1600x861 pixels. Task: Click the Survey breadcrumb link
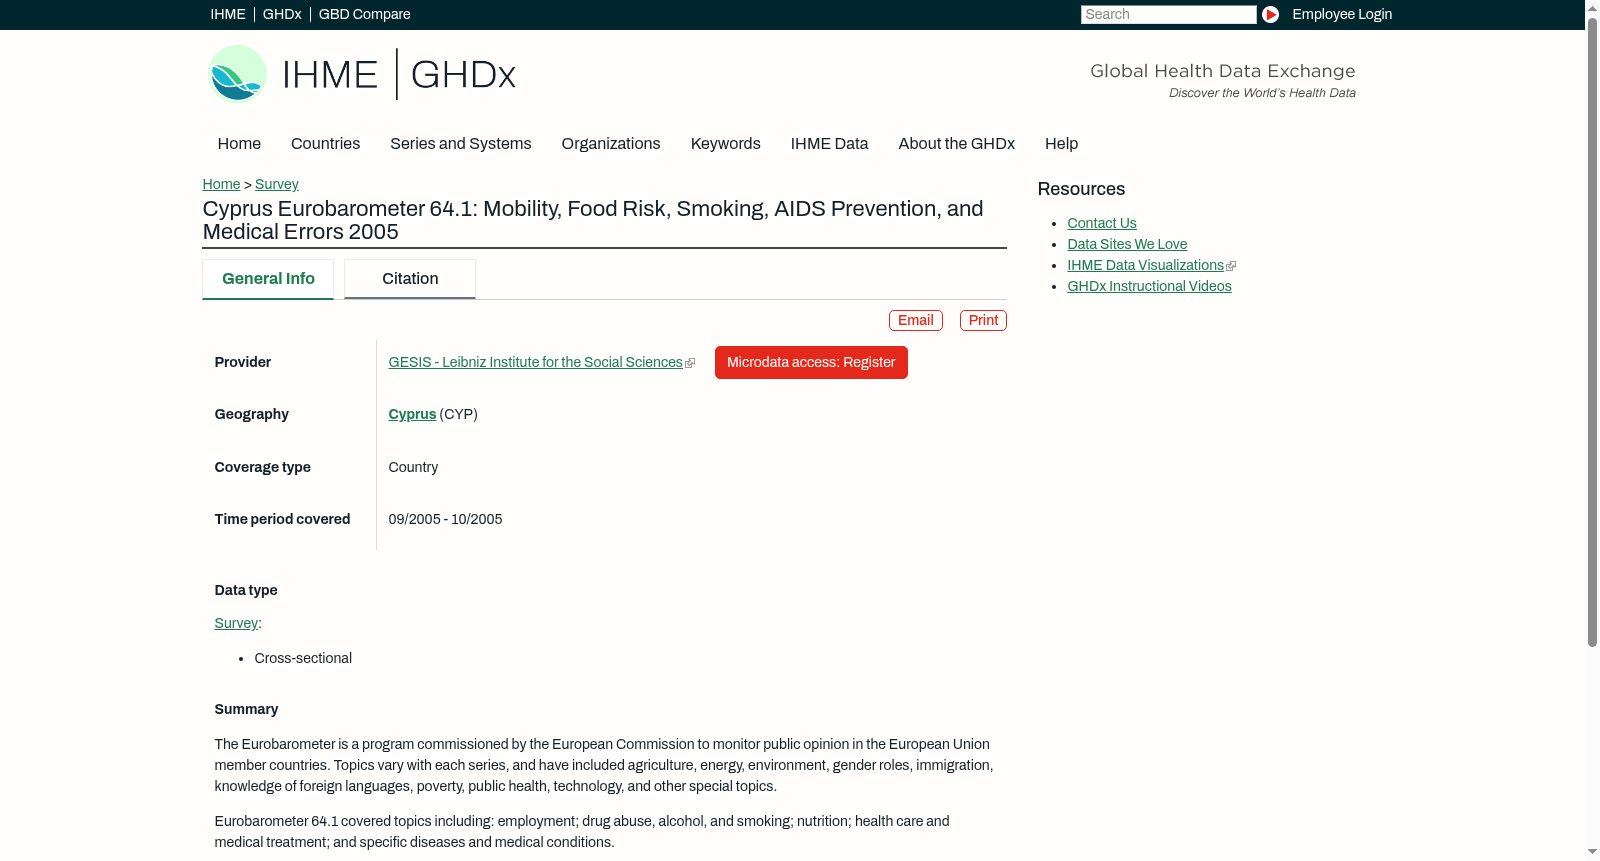pyautogui.click(x=277, y=184)
